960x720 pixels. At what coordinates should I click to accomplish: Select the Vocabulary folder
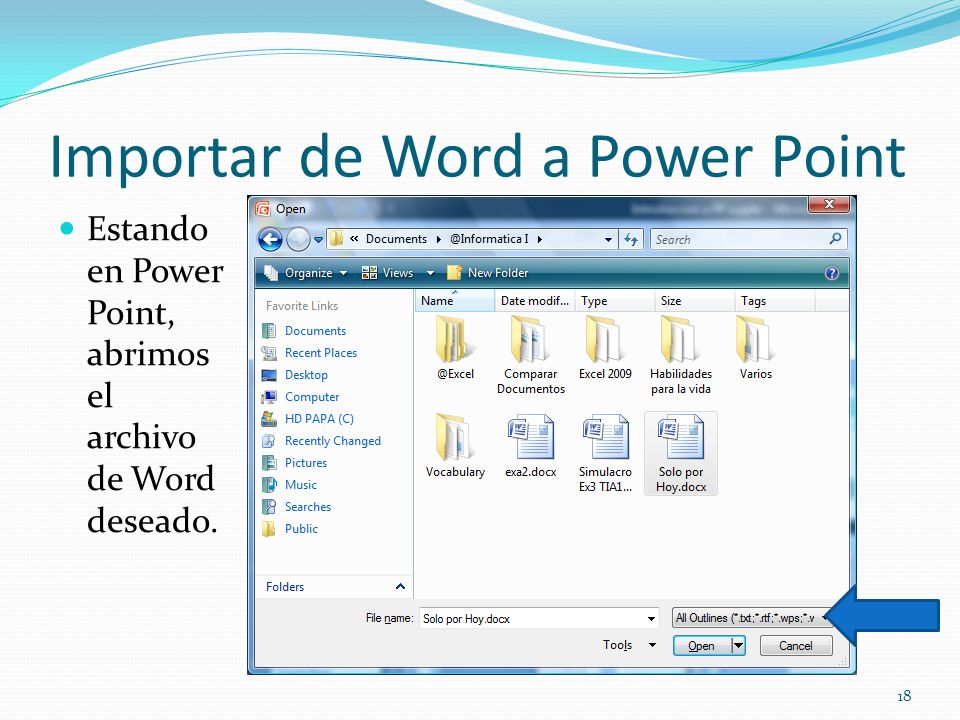(x=455, y=446)
